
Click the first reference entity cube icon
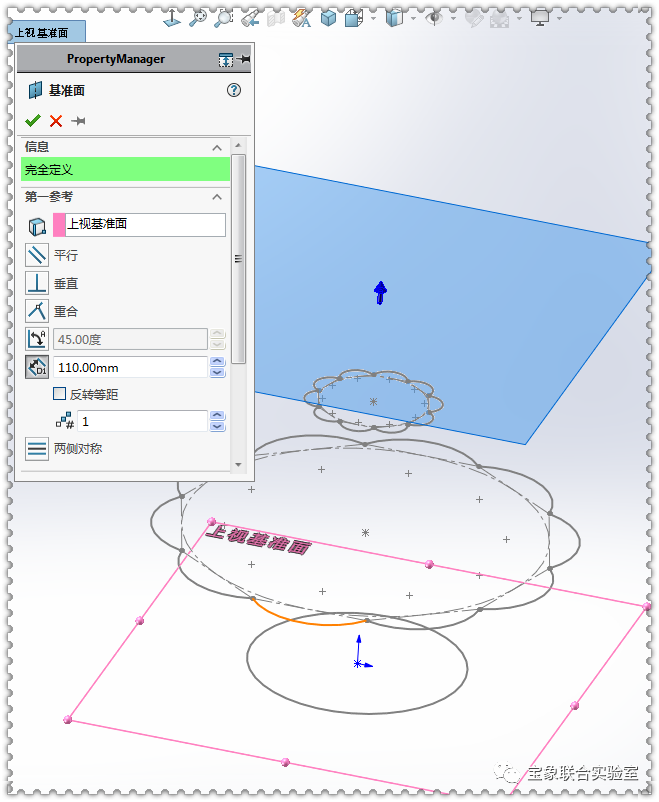[37, 226]
